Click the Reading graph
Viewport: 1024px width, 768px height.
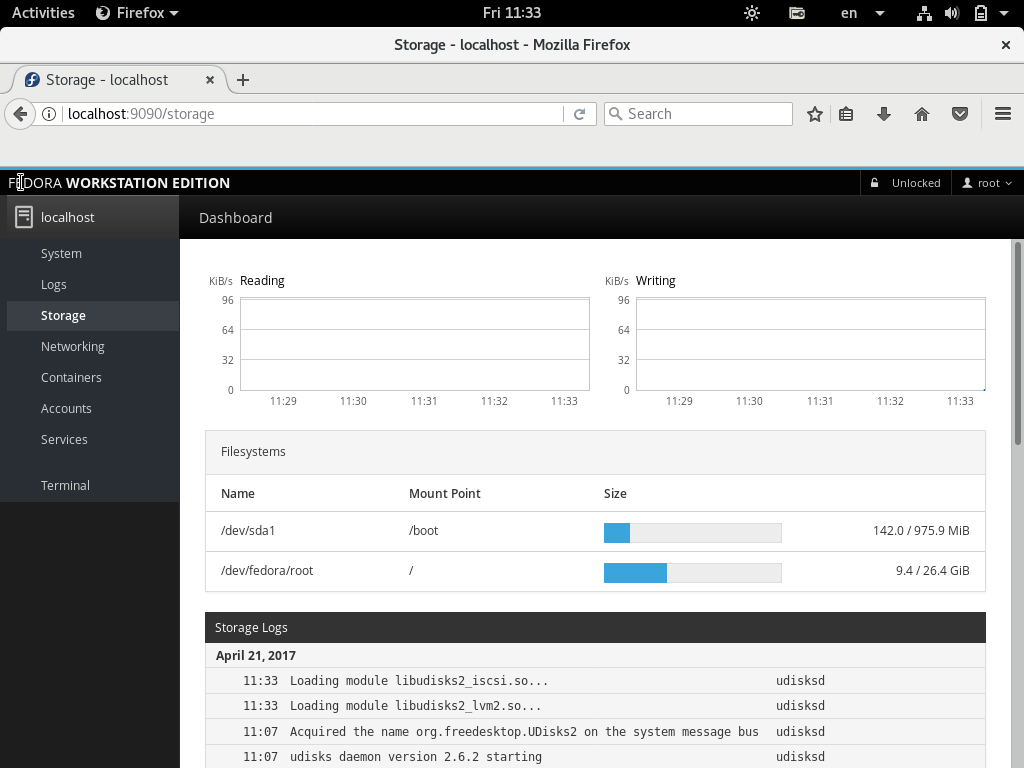[415, 344]
